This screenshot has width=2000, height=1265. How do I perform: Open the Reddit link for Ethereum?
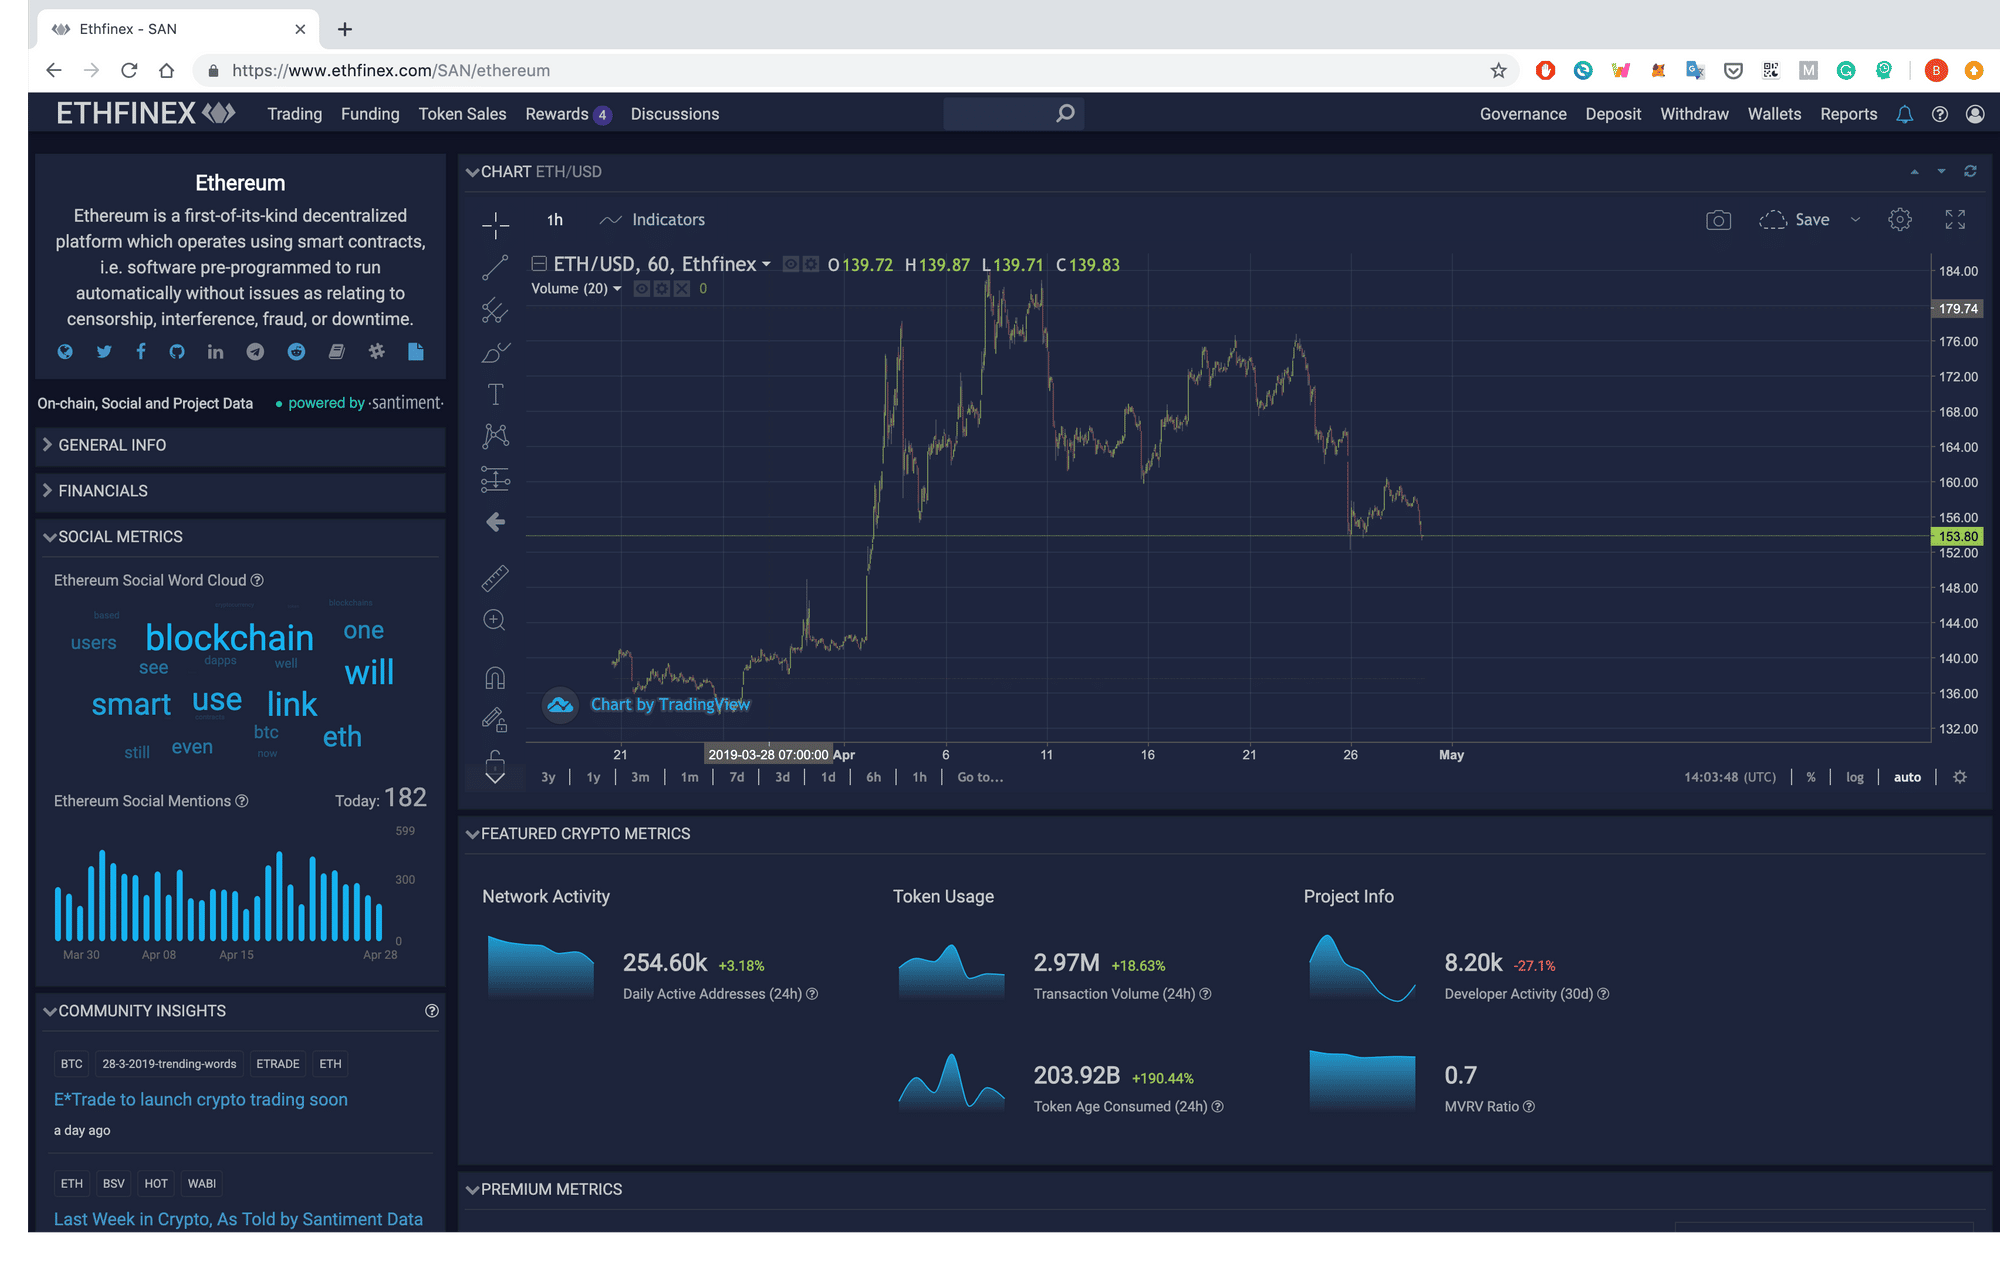[x=296, y=351]
